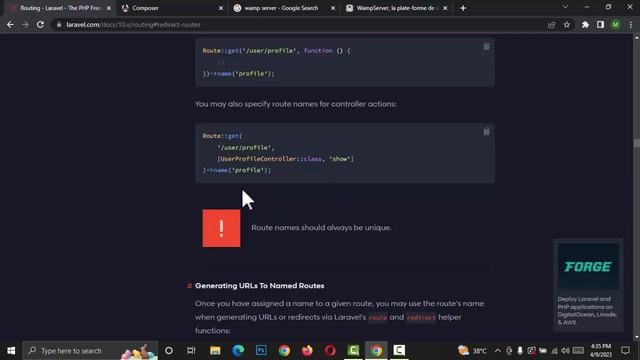The width and height of the screenshot is (640, 360).
Task: Launch Microsoft Edge from taskbar
Action: click(x=238, y=351)
